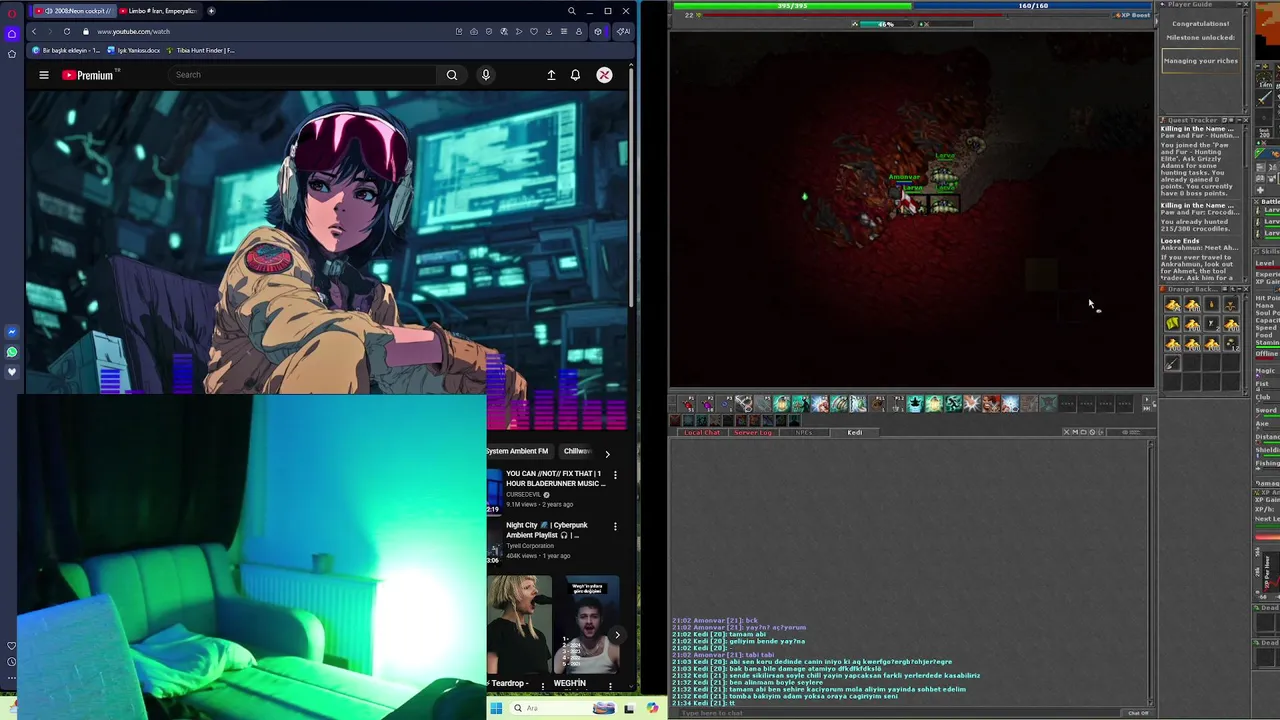
Task: Click the blue mana bar
Action: tap(1033, 6)
